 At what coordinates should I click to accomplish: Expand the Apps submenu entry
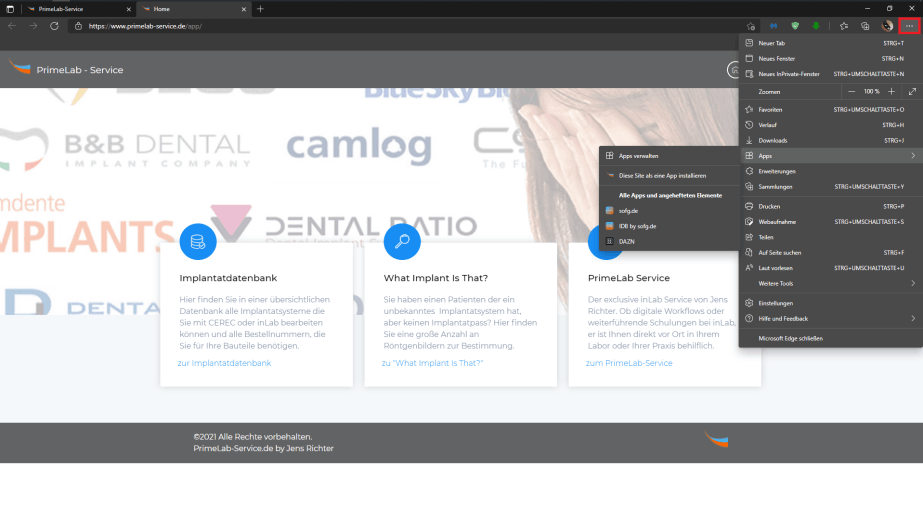[x=830, y=156]
